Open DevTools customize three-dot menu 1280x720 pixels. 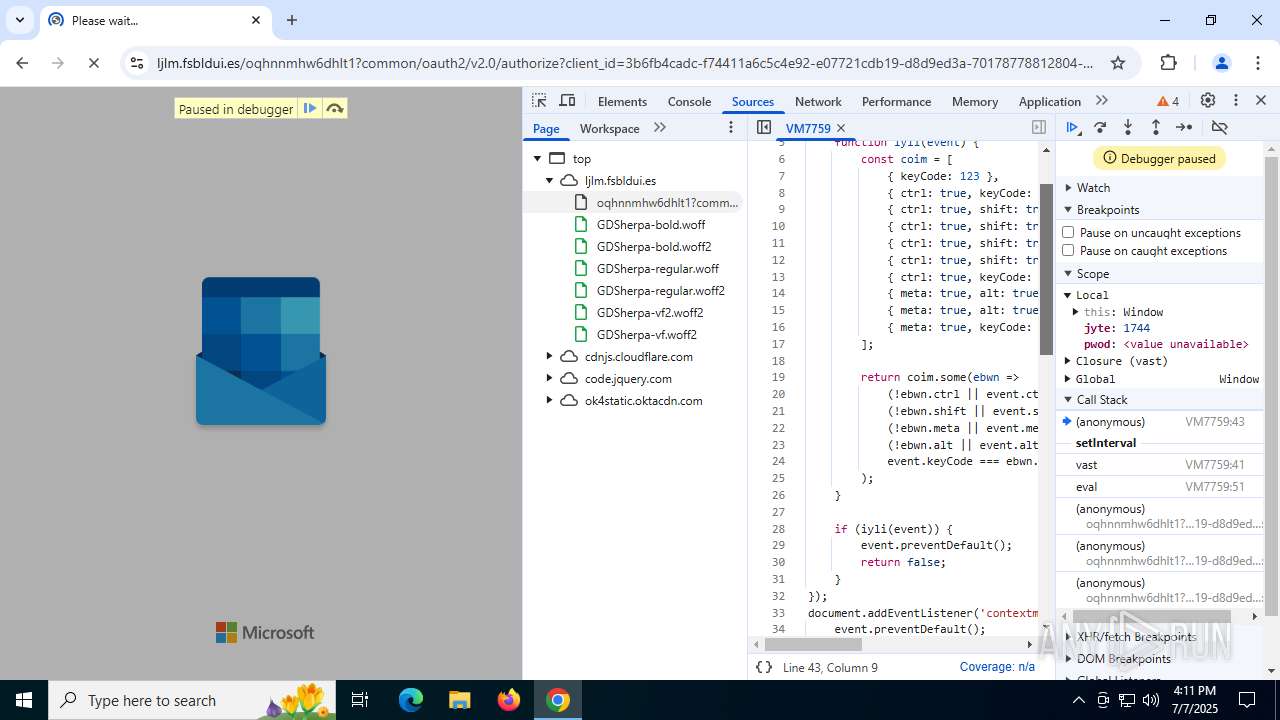[x=1236, y=101]
